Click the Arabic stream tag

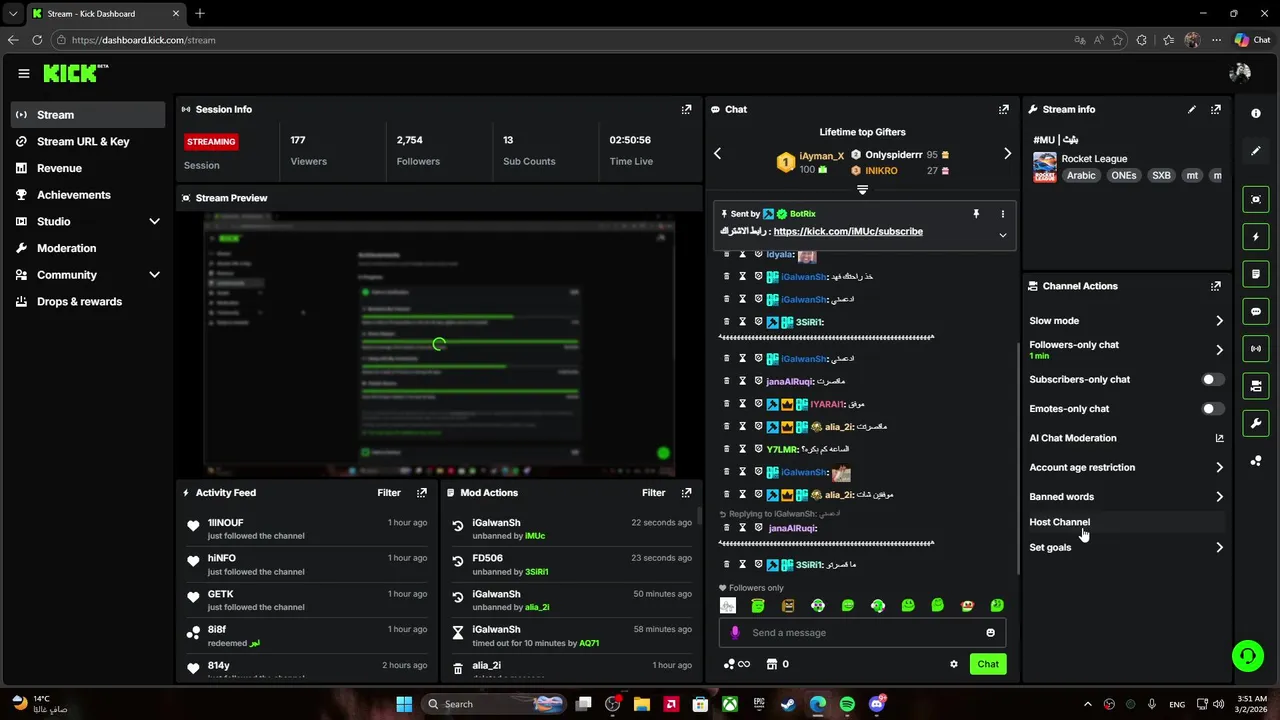(1081, 176)
